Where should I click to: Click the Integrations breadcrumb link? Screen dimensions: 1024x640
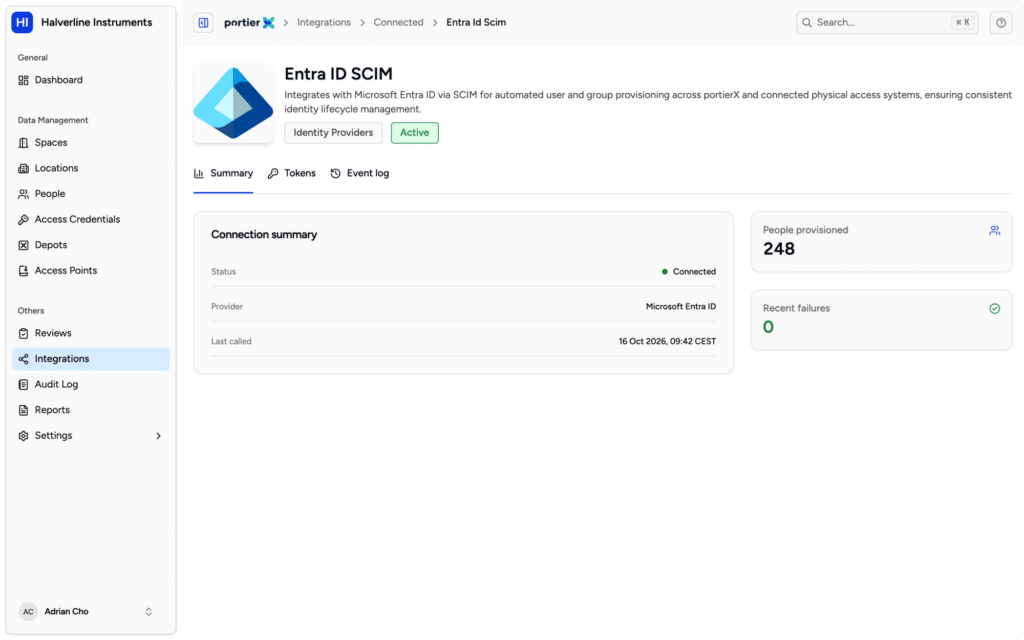click(x=324, y=22)
